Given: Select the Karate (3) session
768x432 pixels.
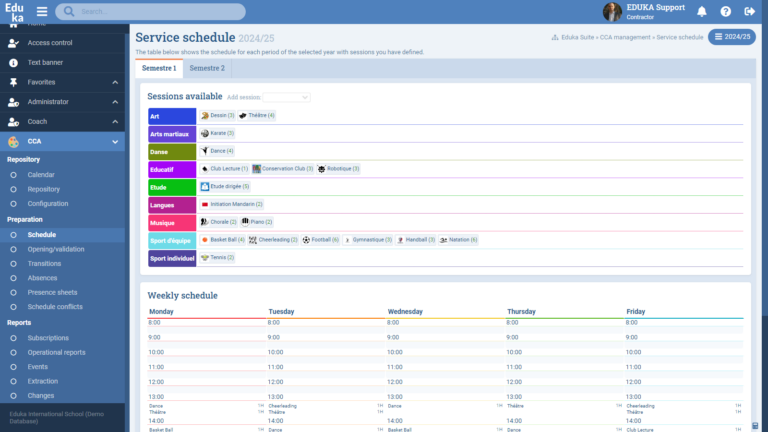Looking at the screenshot, I should pos(217,133).
